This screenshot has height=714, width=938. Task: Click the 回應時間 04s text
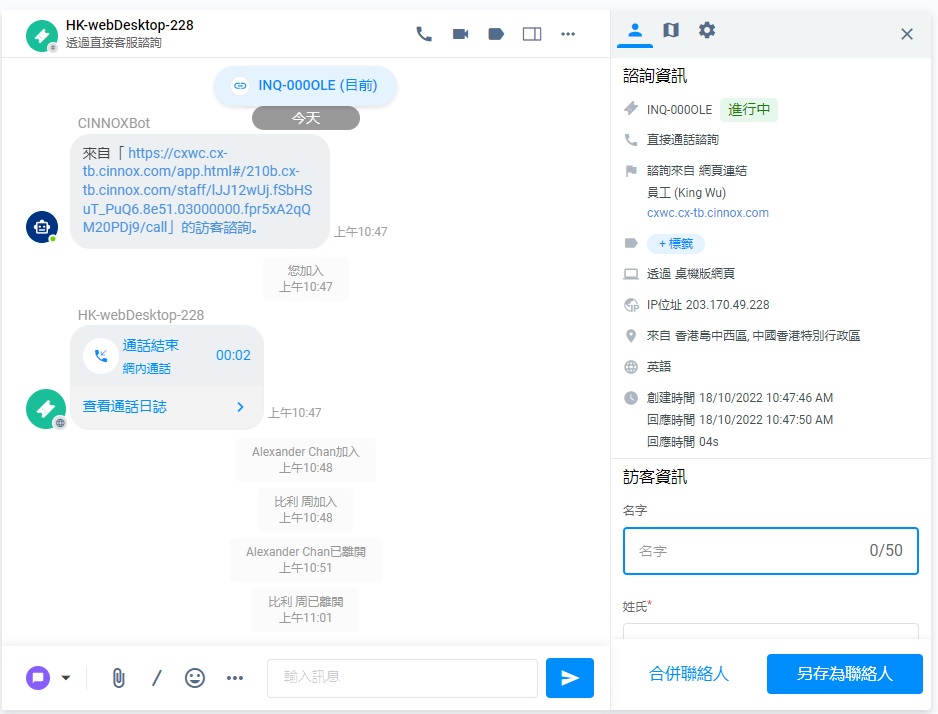[x=682, y=442]
